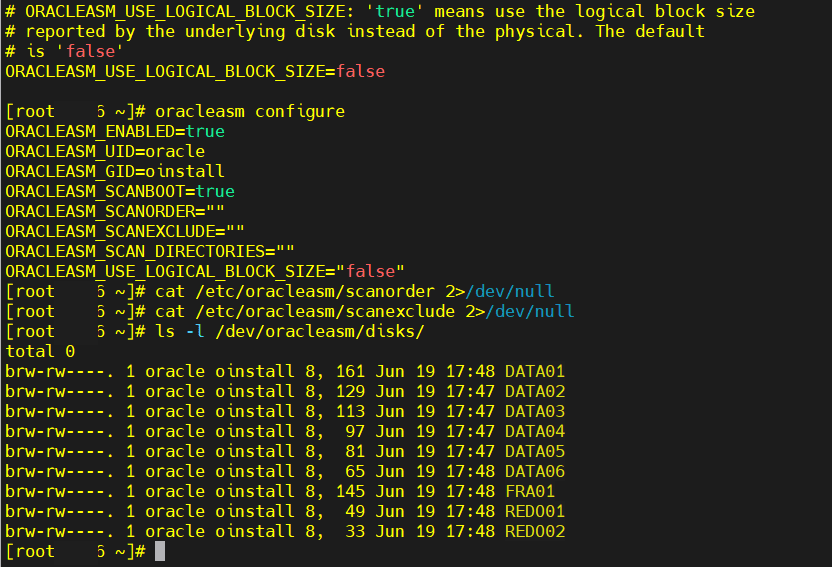Click the comment line starting '# ORACLEASM_USE_LOGICAL_BLOCK_SIZE:'
Image resolution: width=832 pixels, height=567 pixels.
380,12
